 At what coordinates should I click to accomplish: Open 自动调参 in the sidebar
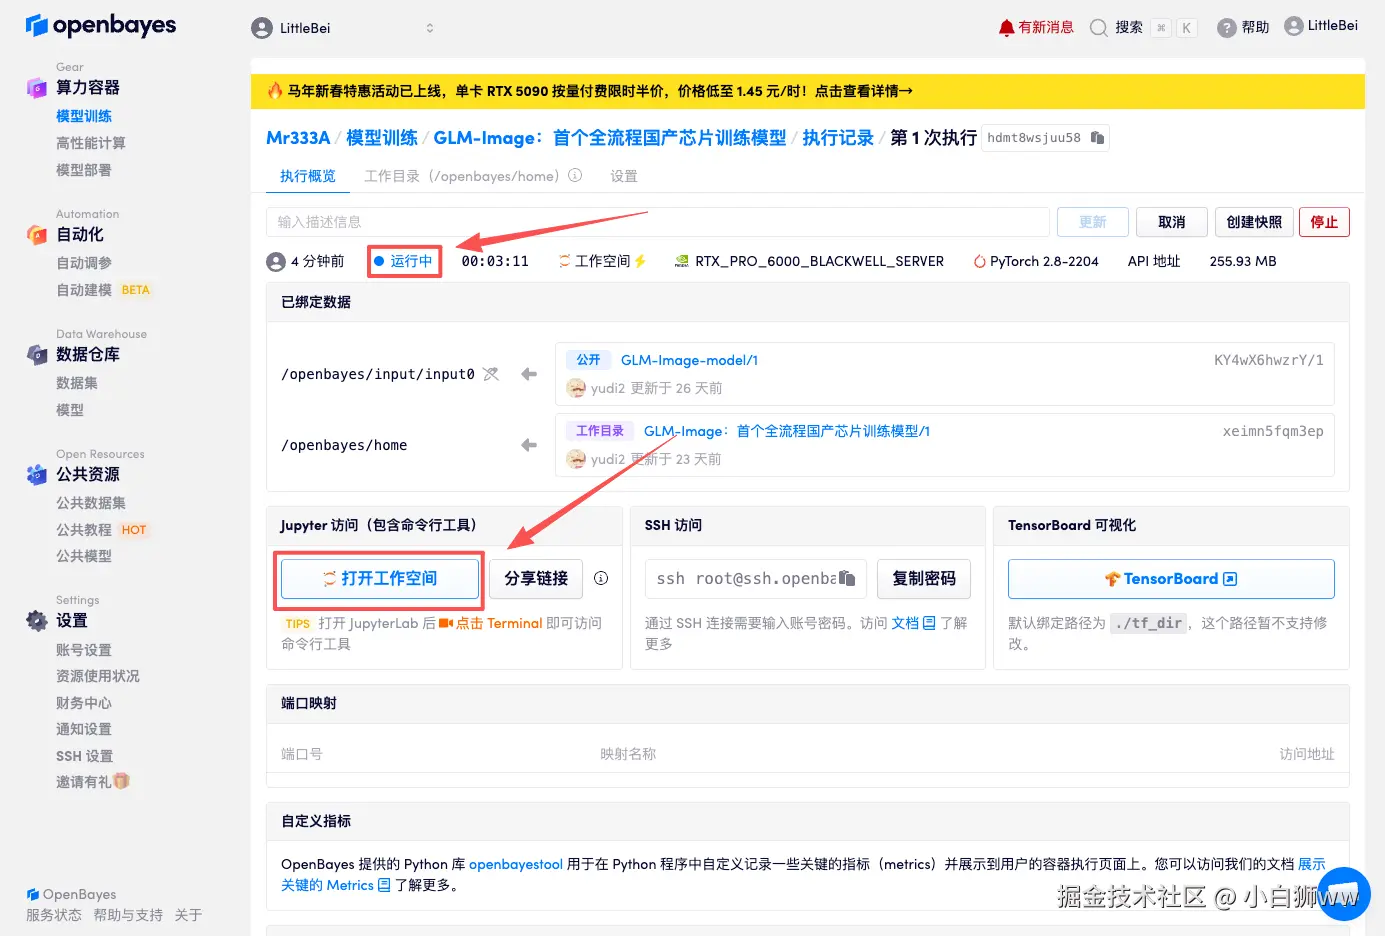pos(84,263)
